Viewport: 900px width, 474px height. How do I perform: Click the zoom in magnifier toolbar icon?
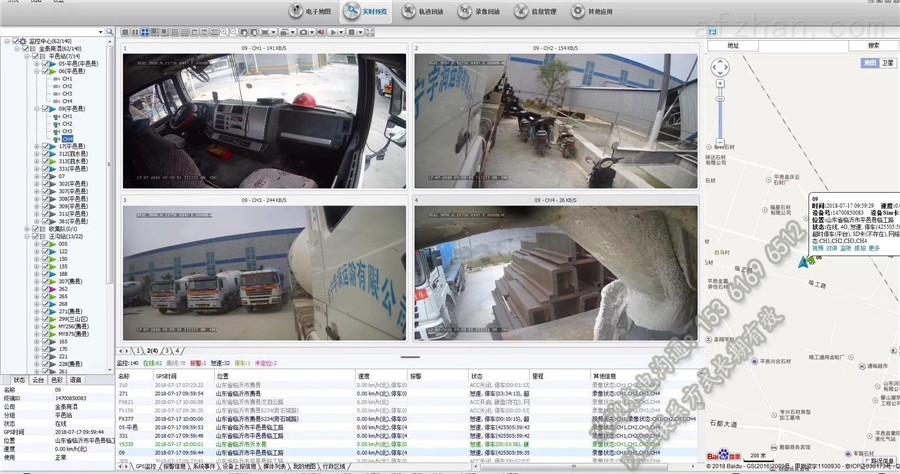coord(224,32)
